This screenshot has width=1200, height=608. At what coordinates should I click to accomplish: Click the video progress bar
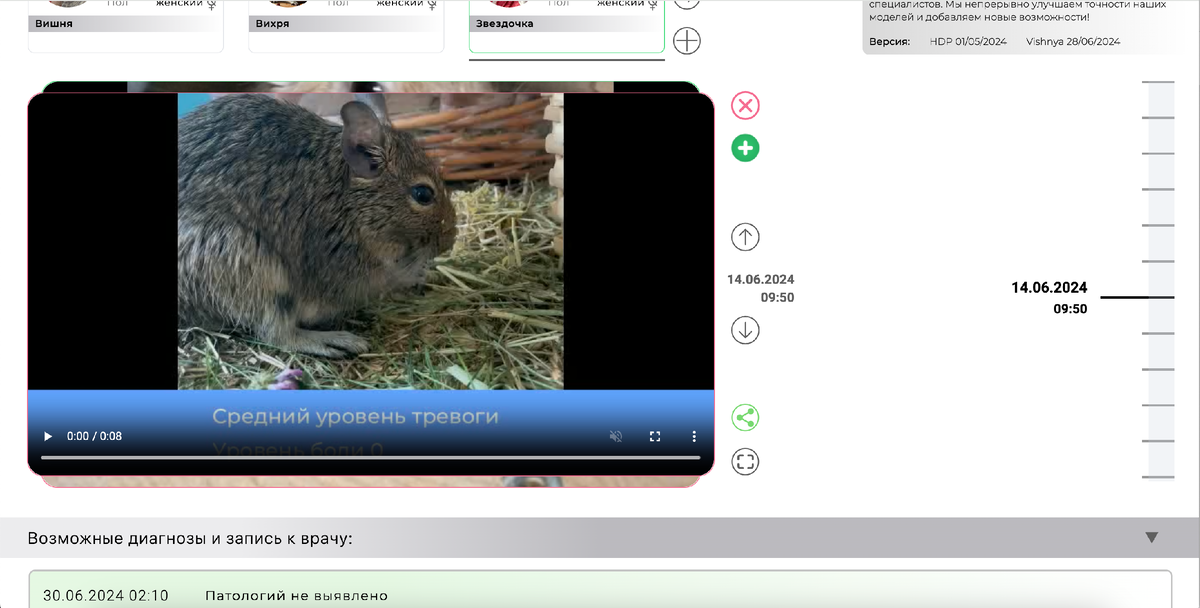tap(371, 458)
